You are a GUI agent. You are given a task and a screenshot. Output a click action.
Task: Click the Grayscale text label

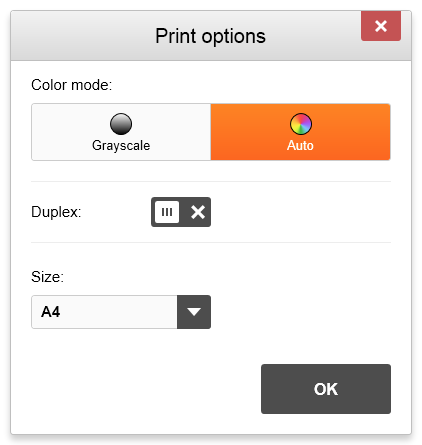(121, 146)
